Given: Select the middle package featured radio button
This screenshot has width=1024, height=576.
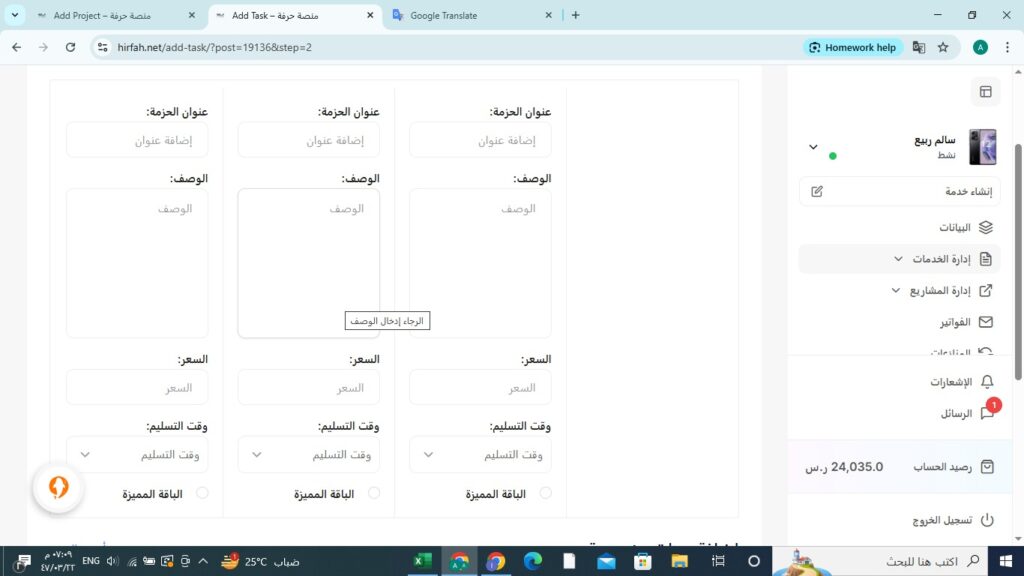Looking at the screenshot, I should click(374, 493).
